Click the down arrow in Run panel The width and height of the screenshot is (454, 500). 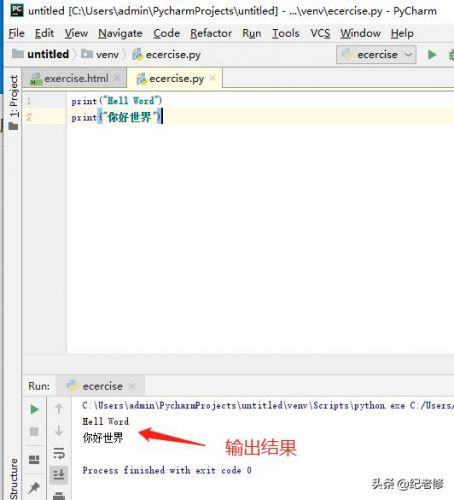[x=59, y=430]
